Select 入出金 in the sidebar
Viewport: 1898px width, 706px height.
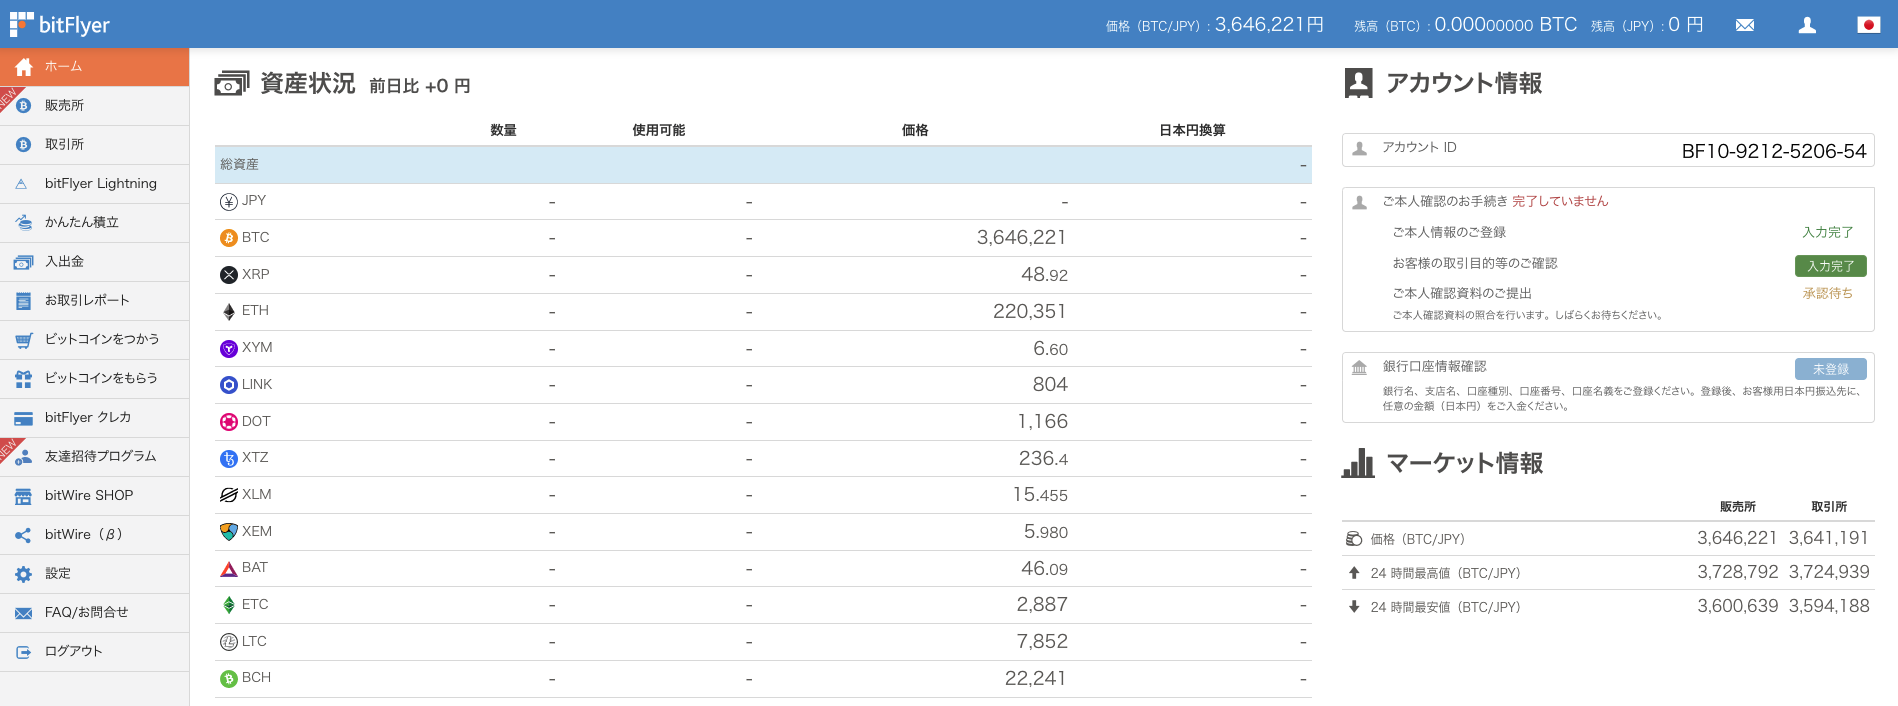pos(94,262)
